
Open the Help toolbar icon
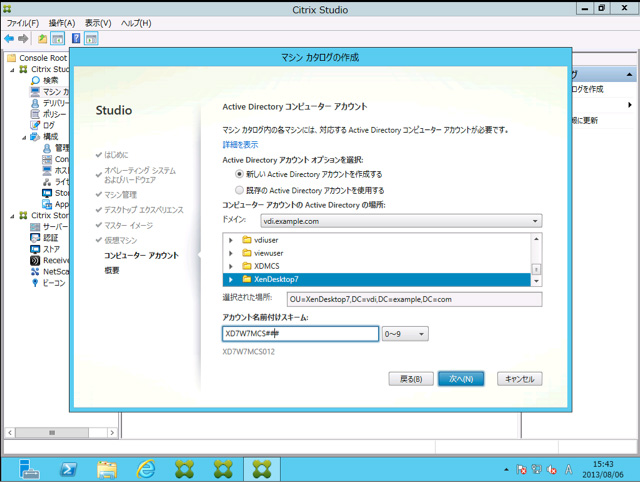[76, 38]
